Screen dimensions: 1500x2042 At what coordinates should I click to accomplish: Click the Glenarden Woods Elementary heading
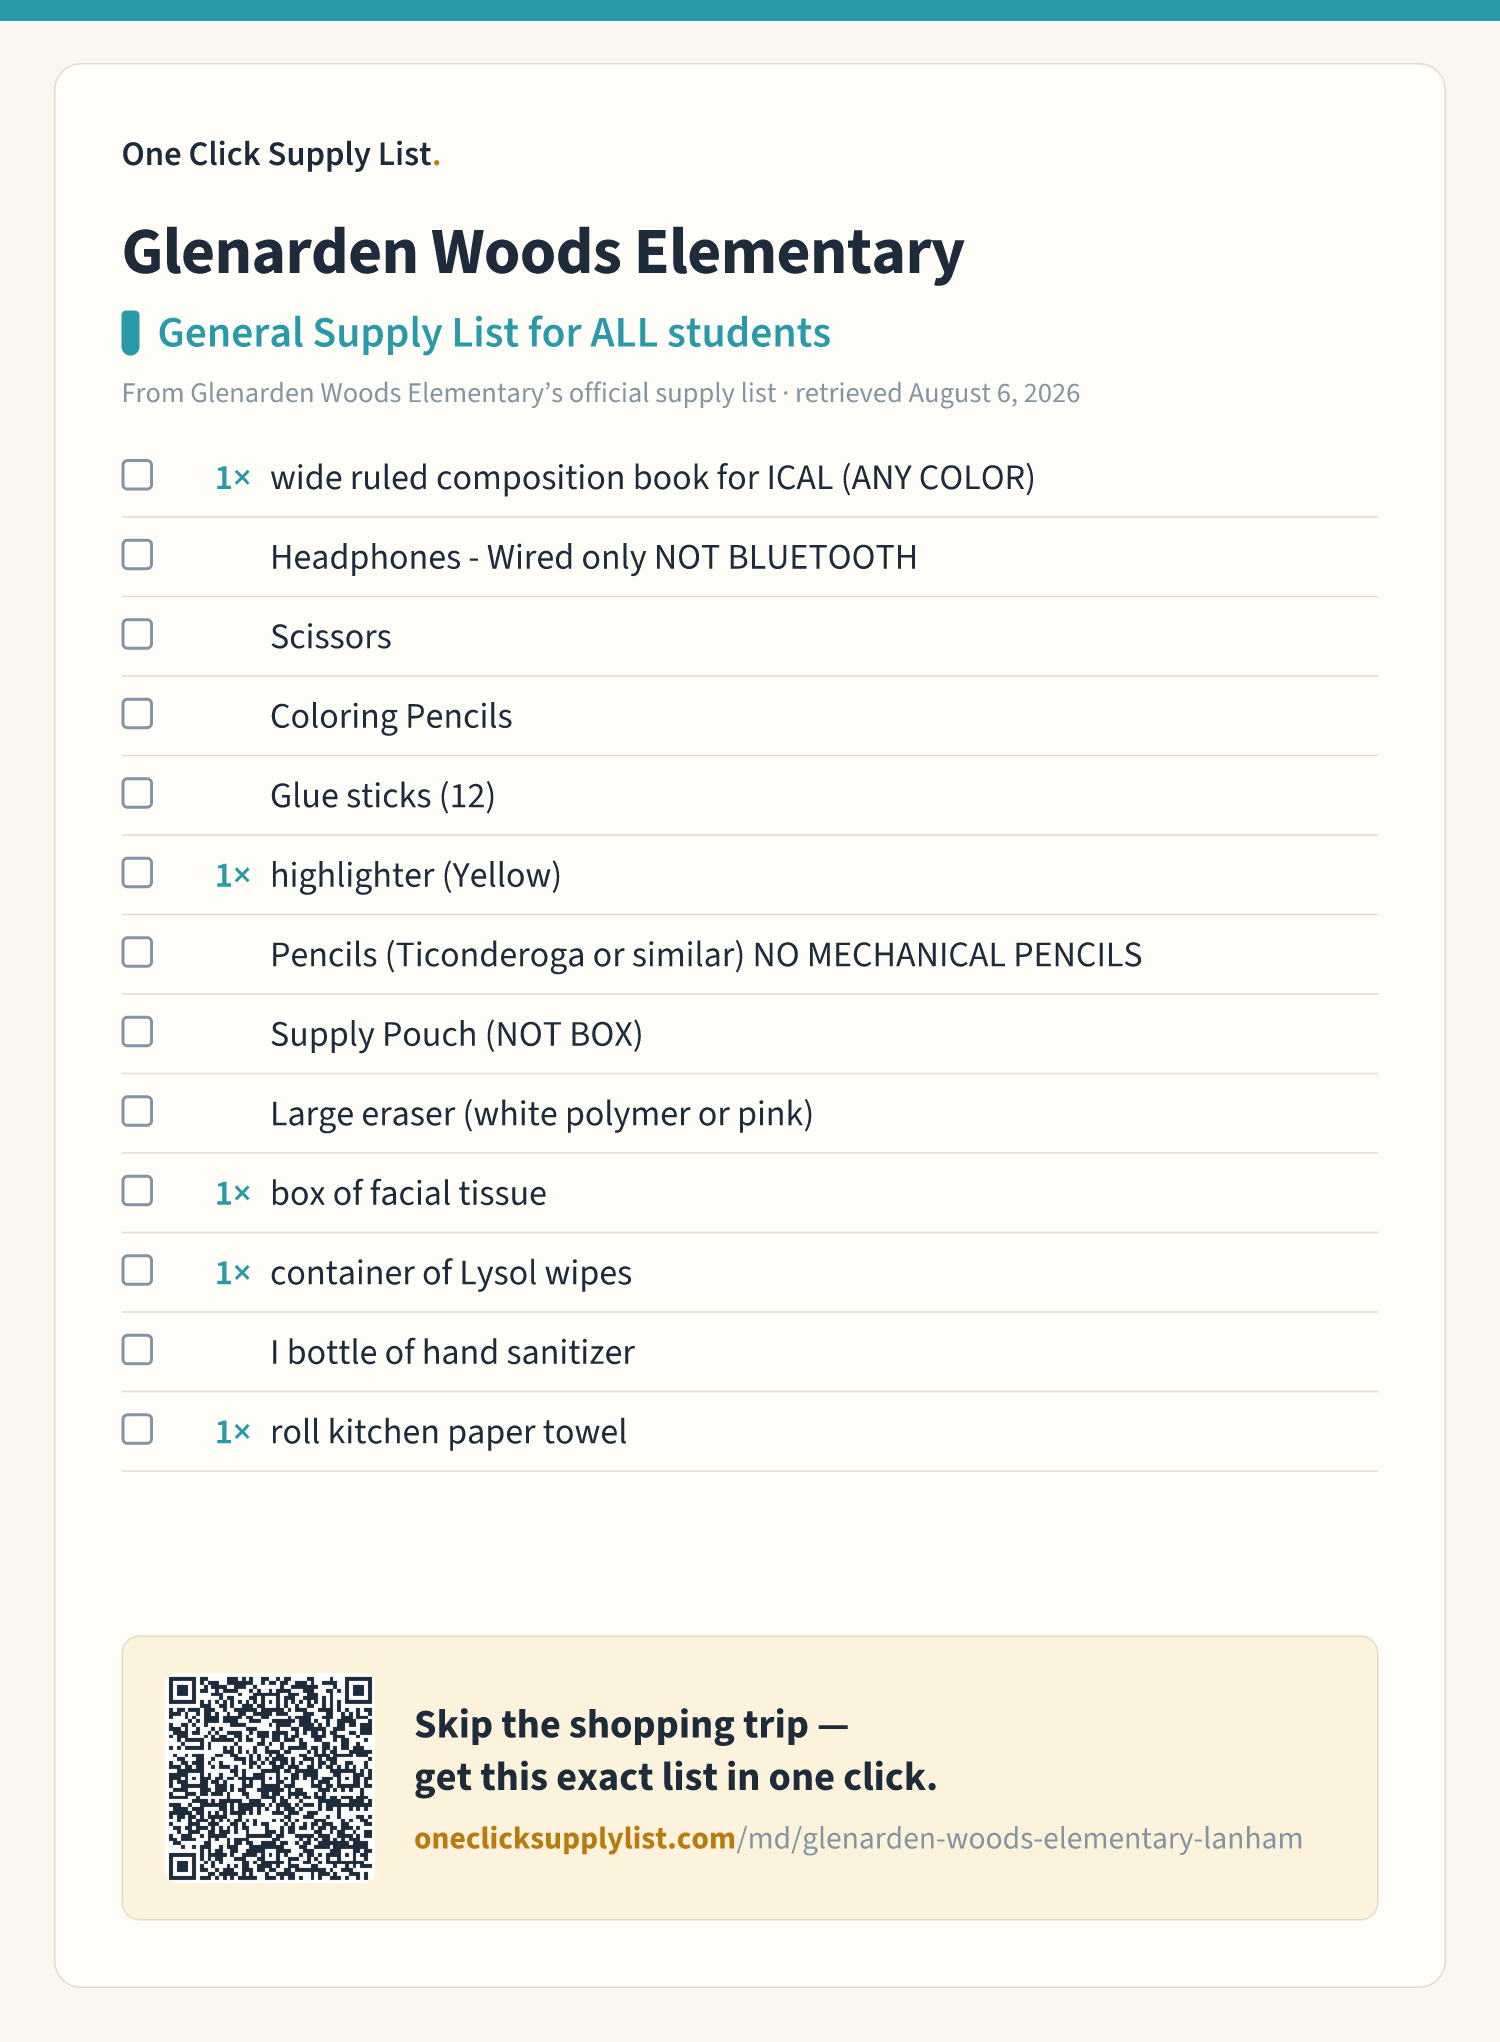(x=543, y=251)
